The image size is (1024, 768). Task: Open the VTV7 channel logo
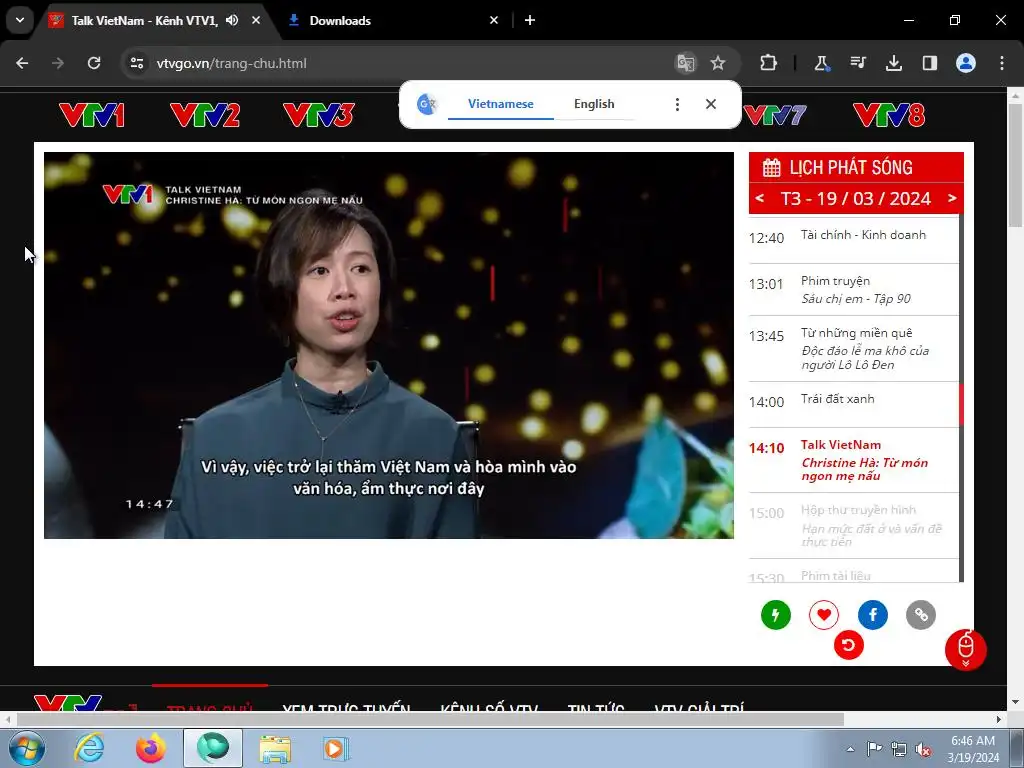click(776, 115)
